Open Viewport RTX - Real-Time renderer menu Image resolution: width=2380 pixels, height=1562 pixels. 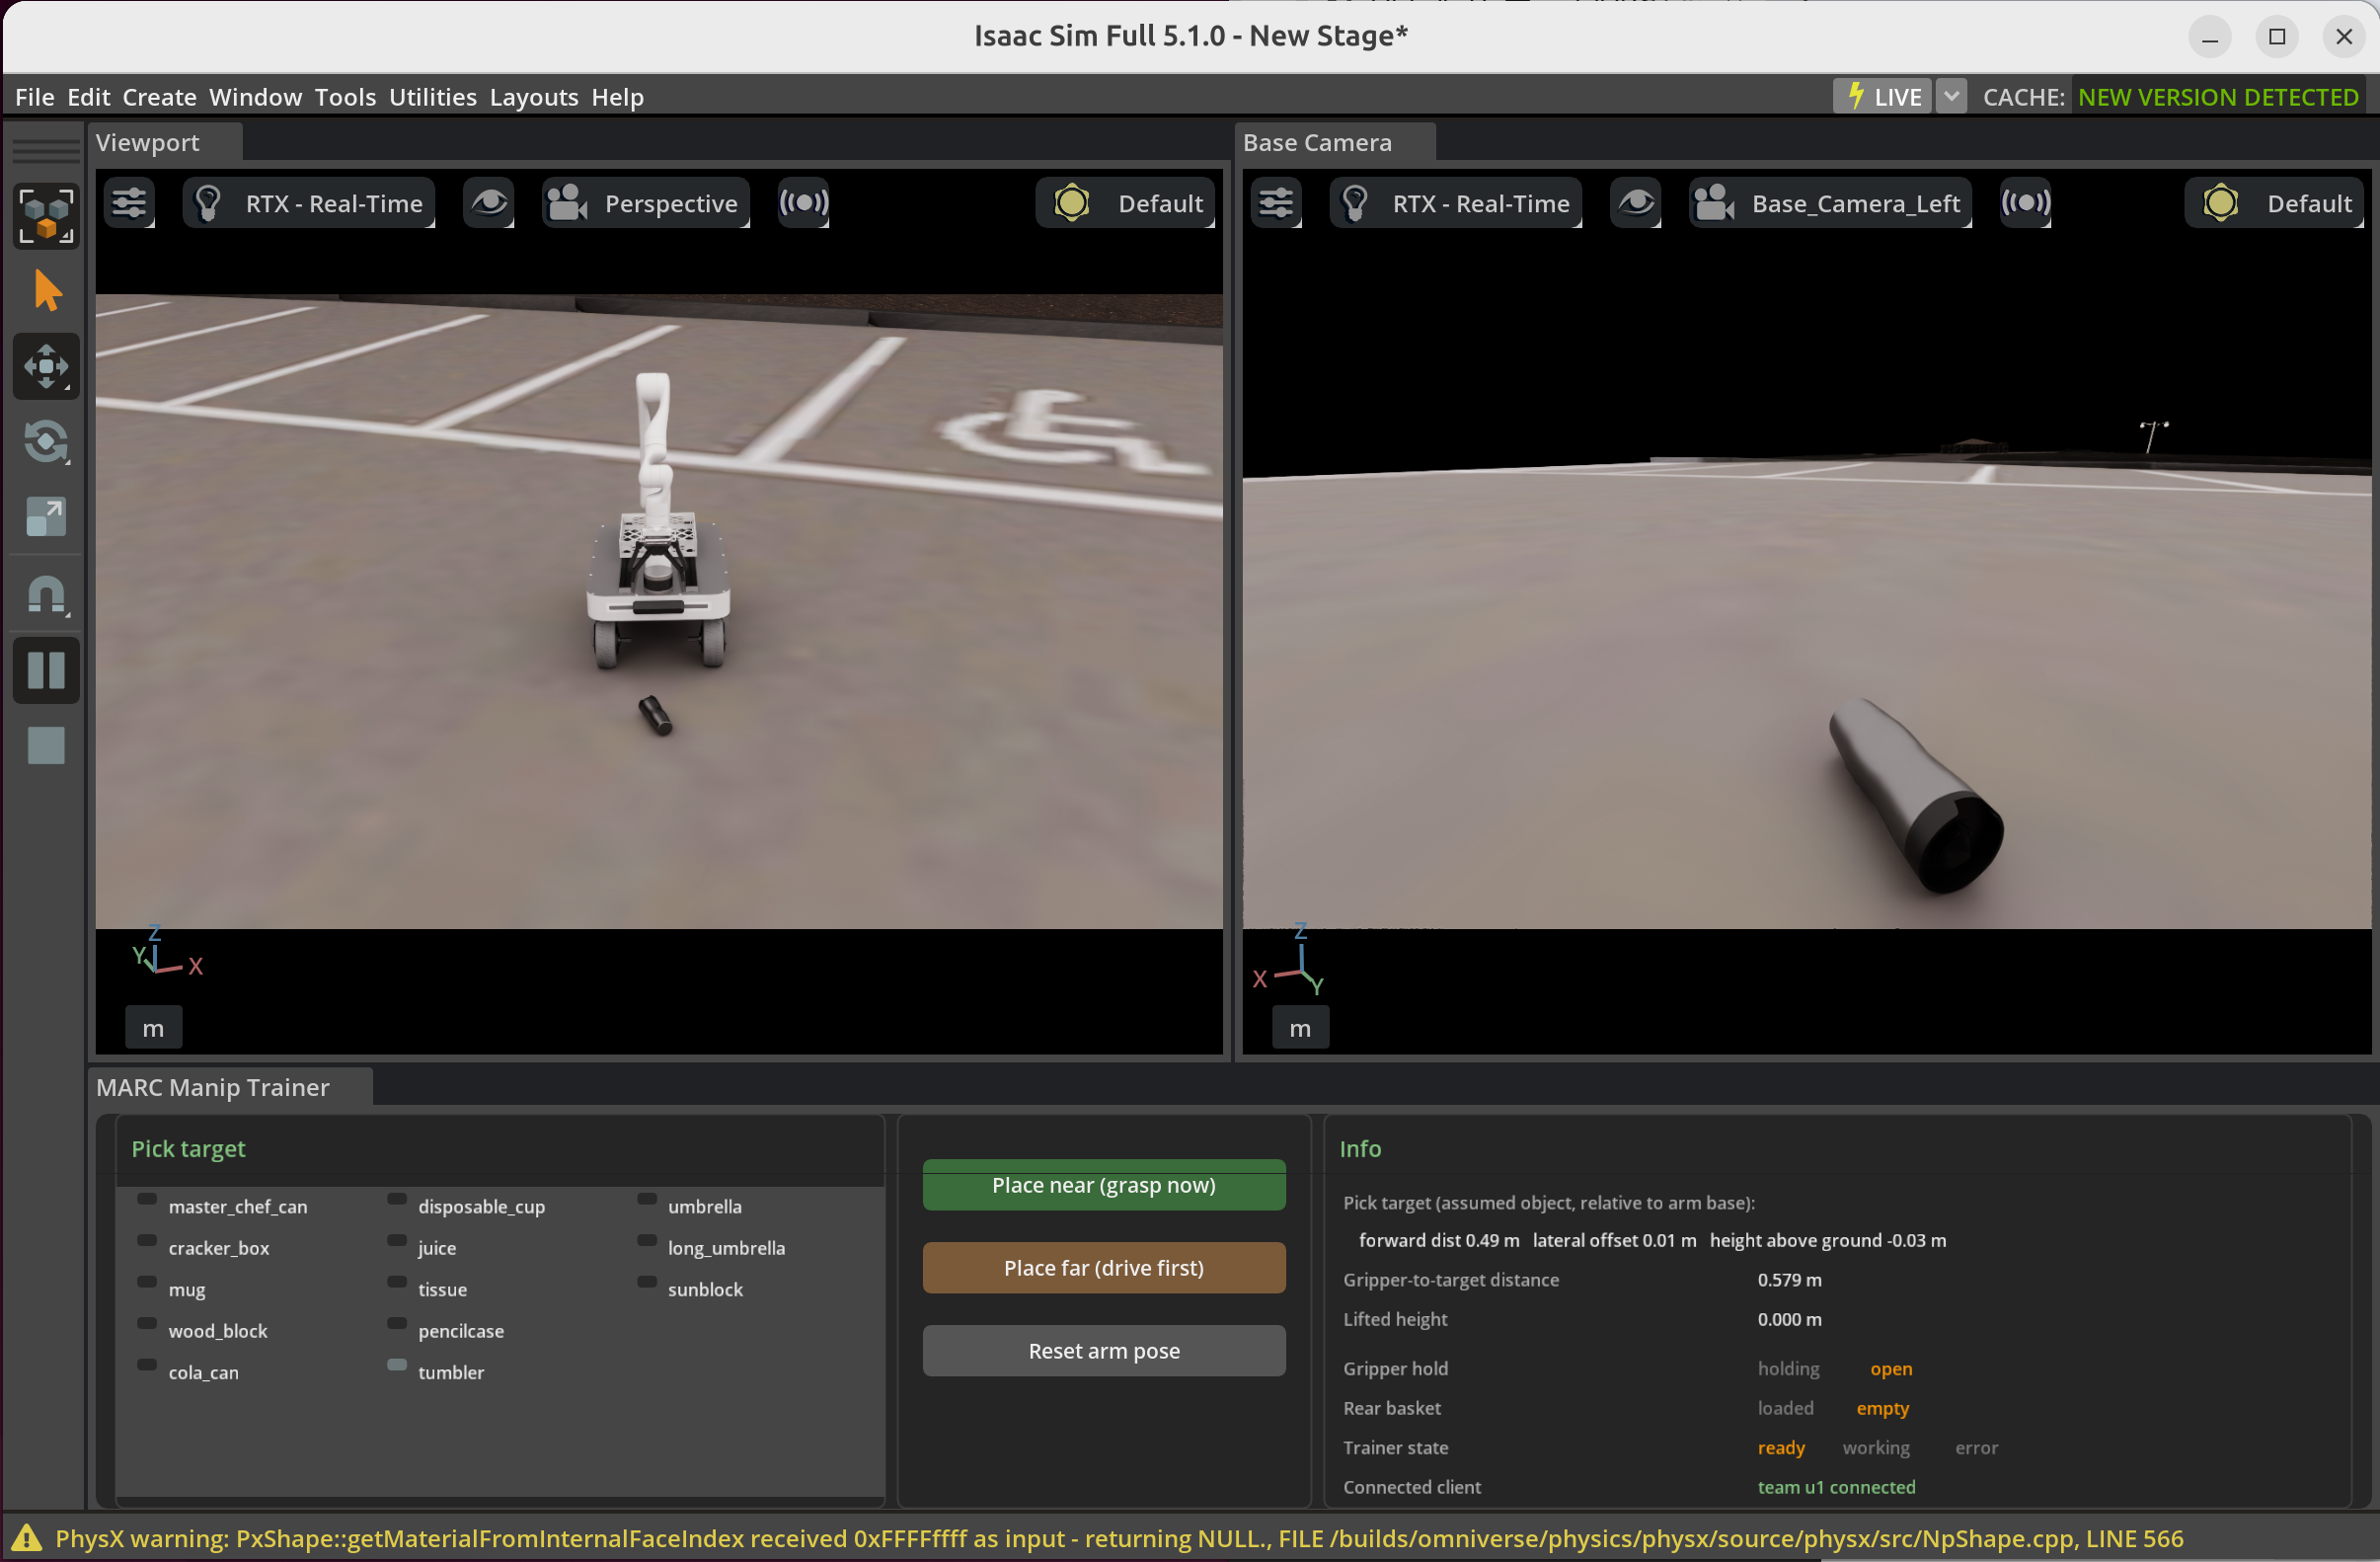point(309,203)
